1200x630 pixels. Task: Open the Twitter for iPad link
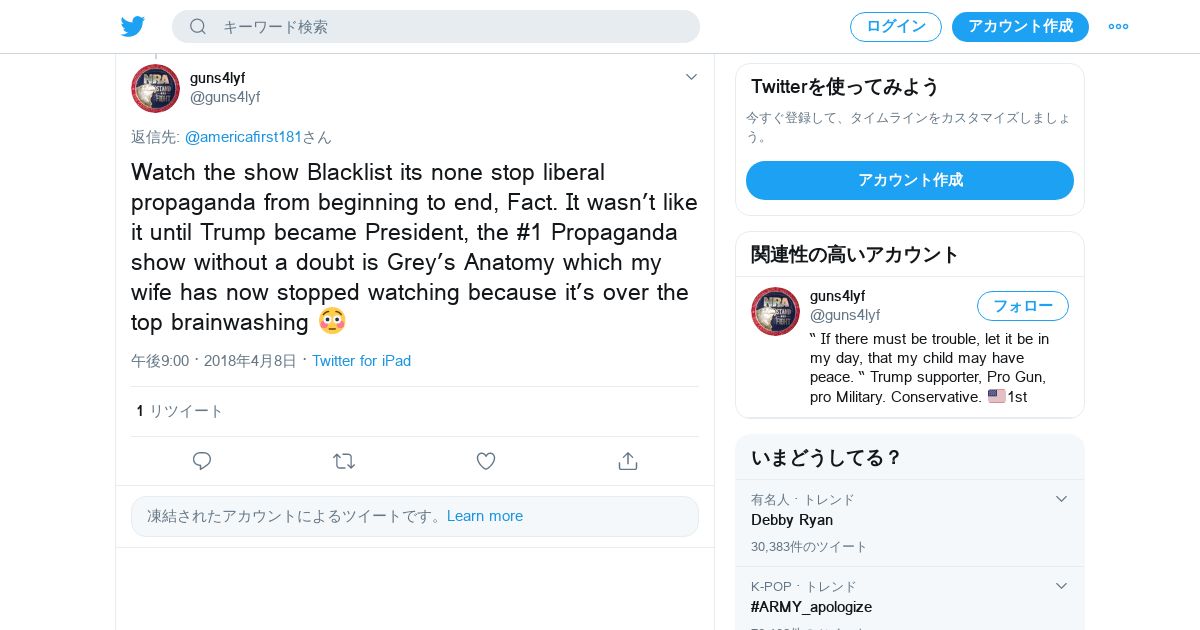[361, 361]
